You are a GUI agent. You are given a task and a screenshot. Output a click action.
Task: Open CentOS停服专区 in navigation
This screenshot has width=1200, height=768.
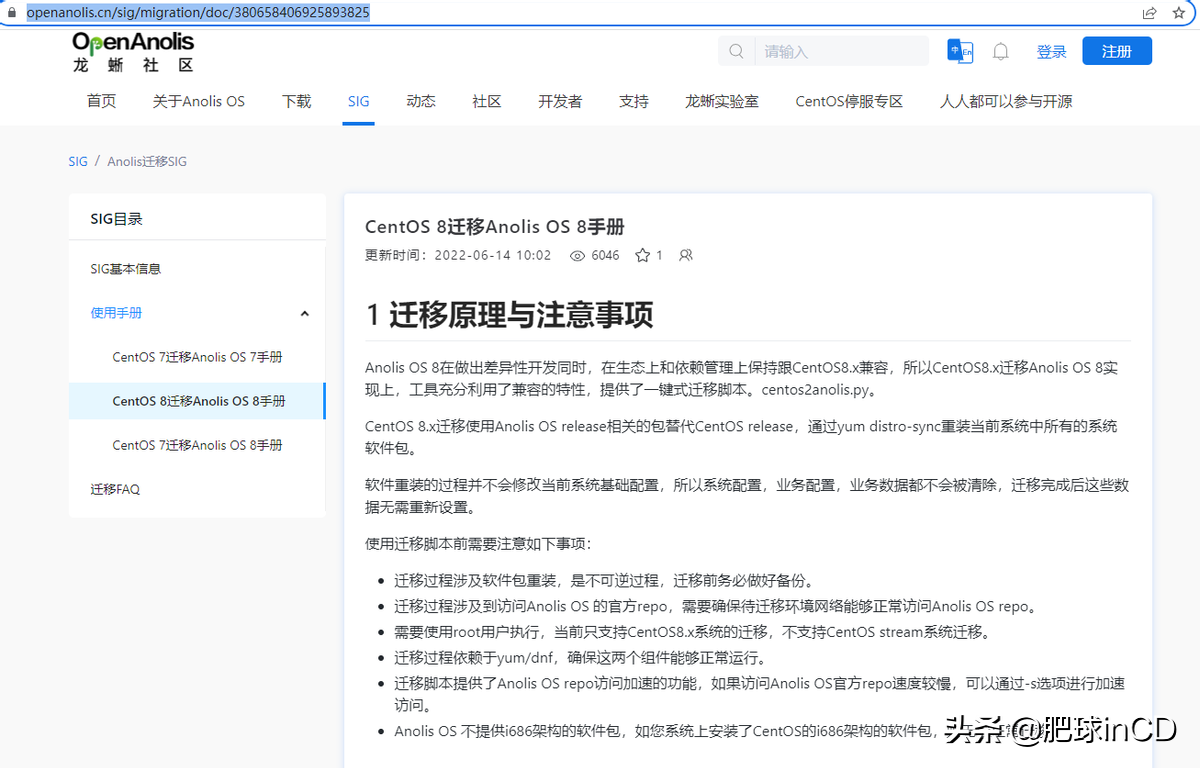(x=849, y=101)
